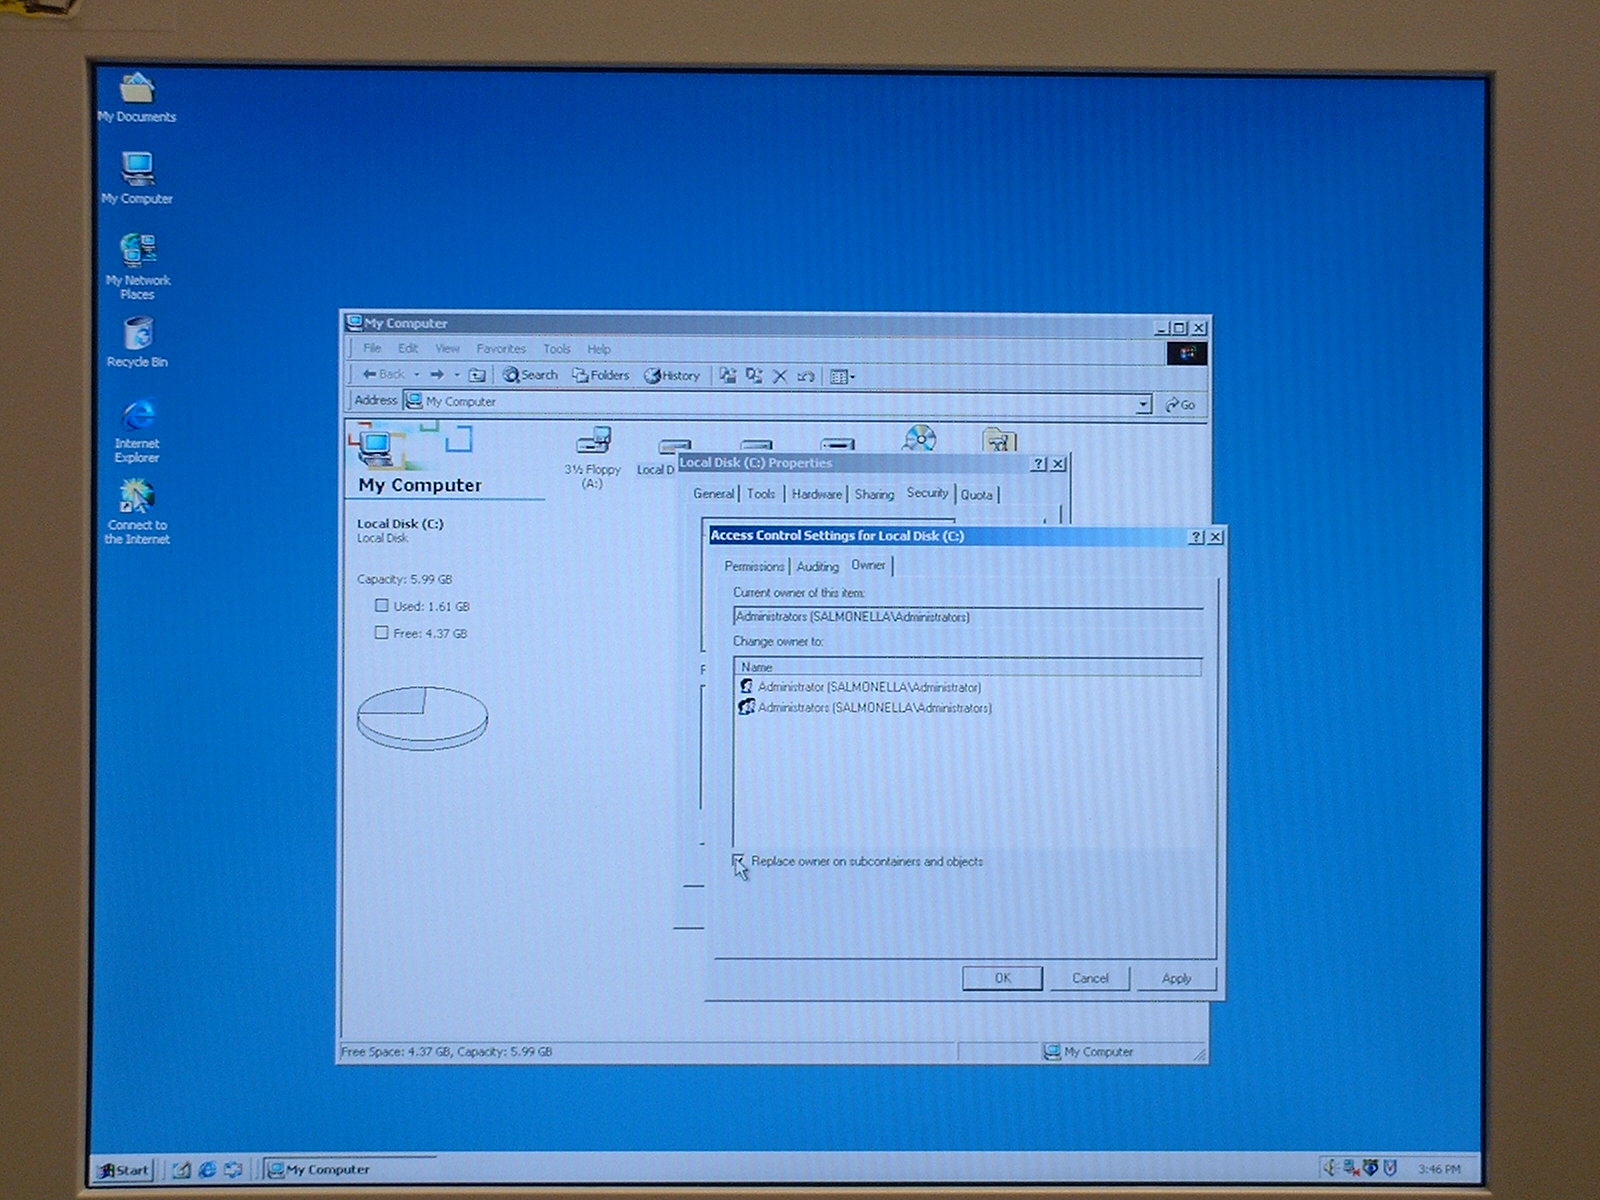Switch to the Permissions tab
The height and width of the screenshot is (1200, 1600).
click(754, 566)
